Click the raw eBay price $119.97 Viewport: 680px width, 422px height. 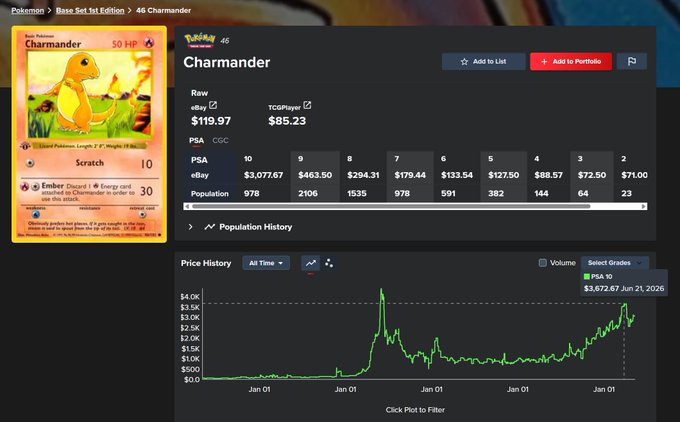tap(211, 121)
